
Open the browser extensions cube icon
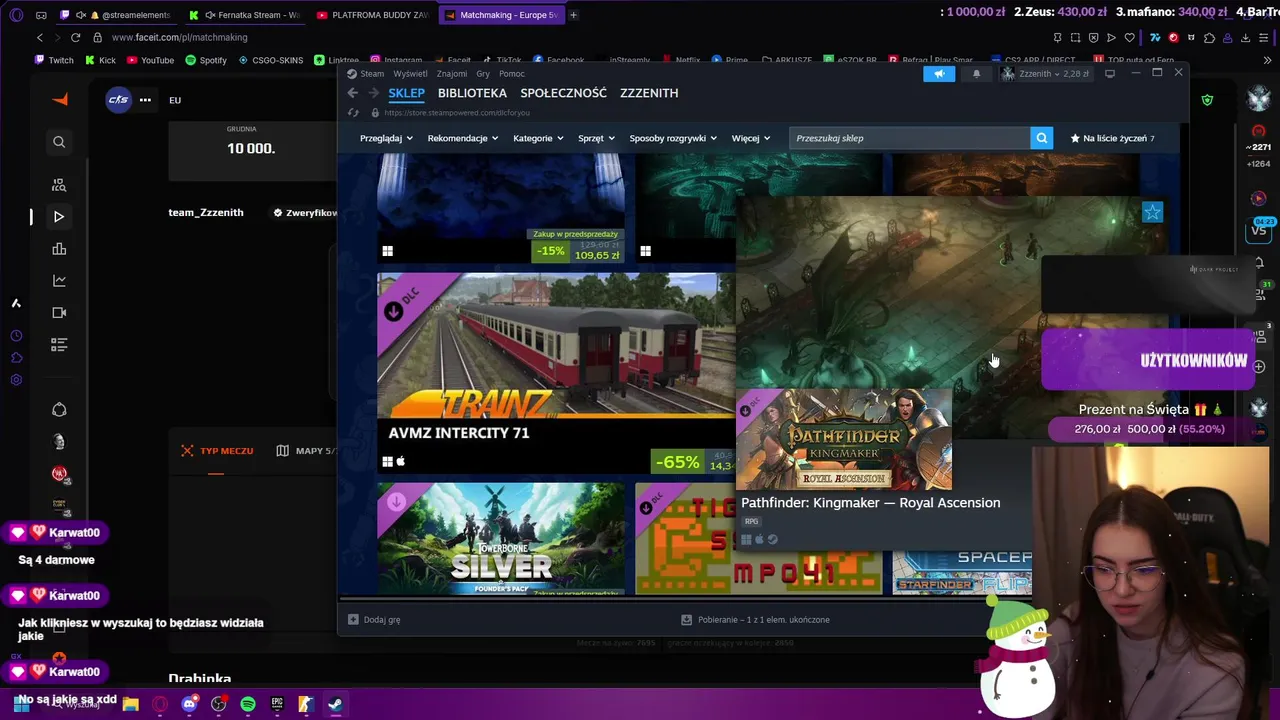(x=1209, y=38)
